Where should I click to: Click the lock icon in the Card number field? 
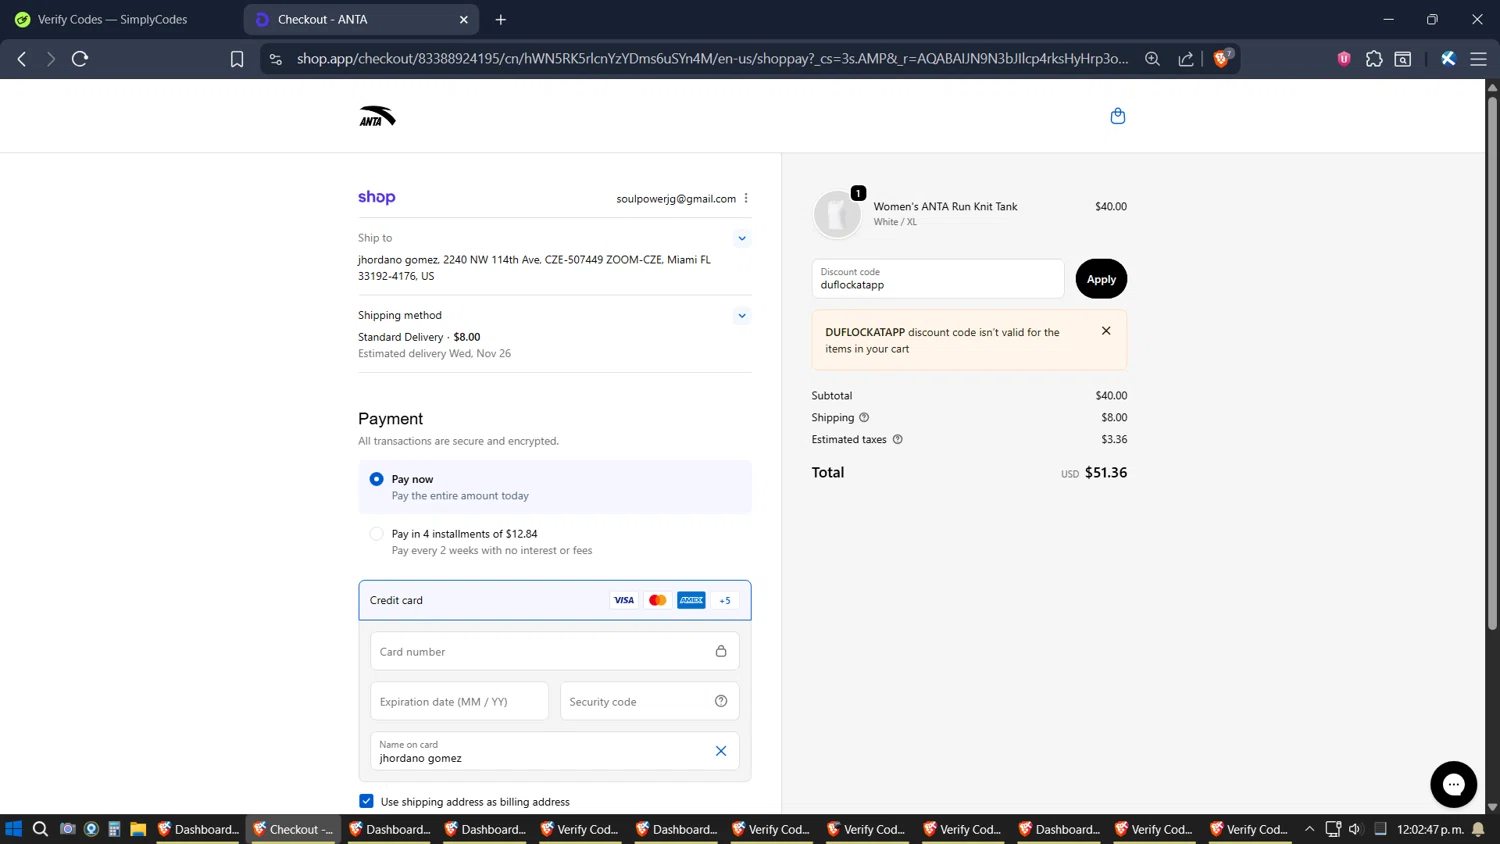tap(721, 651)
